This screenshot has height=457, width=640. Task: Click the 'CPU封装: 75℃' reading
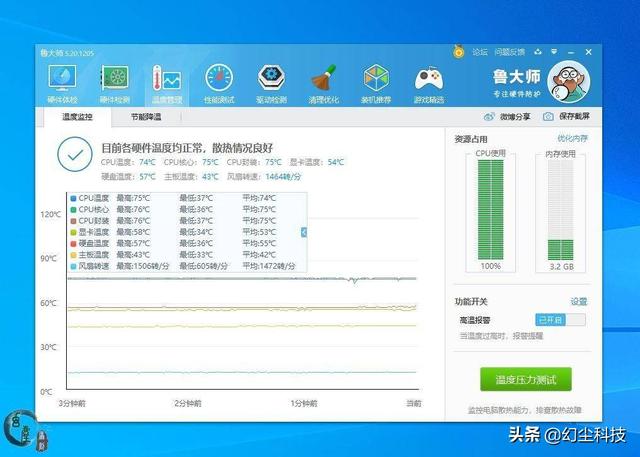254,162
